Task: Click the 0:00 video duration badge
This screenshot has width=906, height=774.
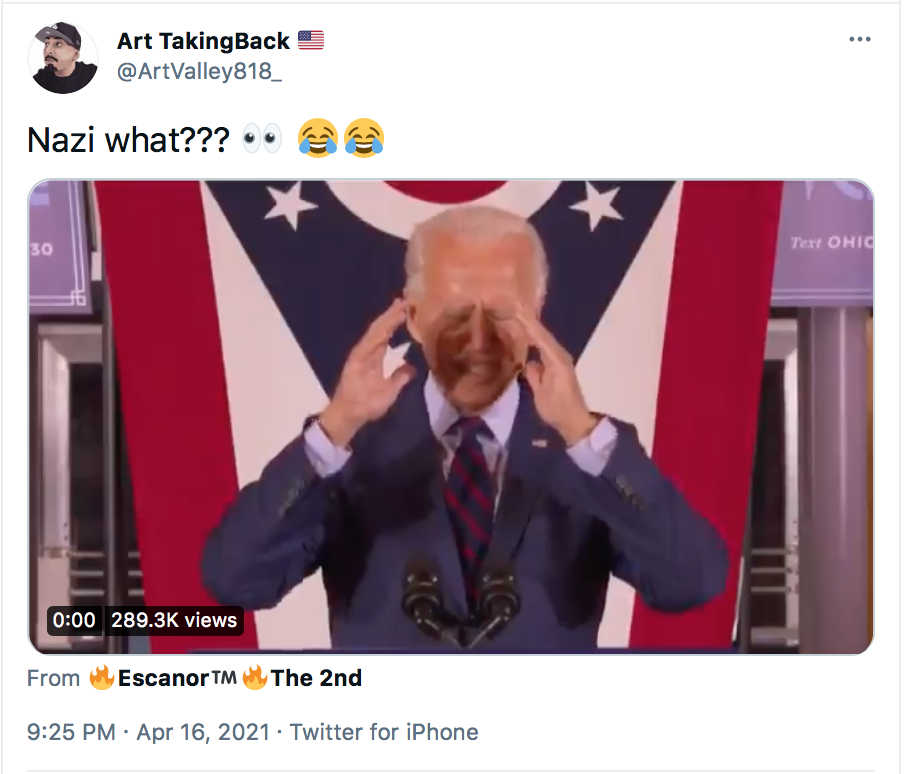Action: [x=74, y=620]
